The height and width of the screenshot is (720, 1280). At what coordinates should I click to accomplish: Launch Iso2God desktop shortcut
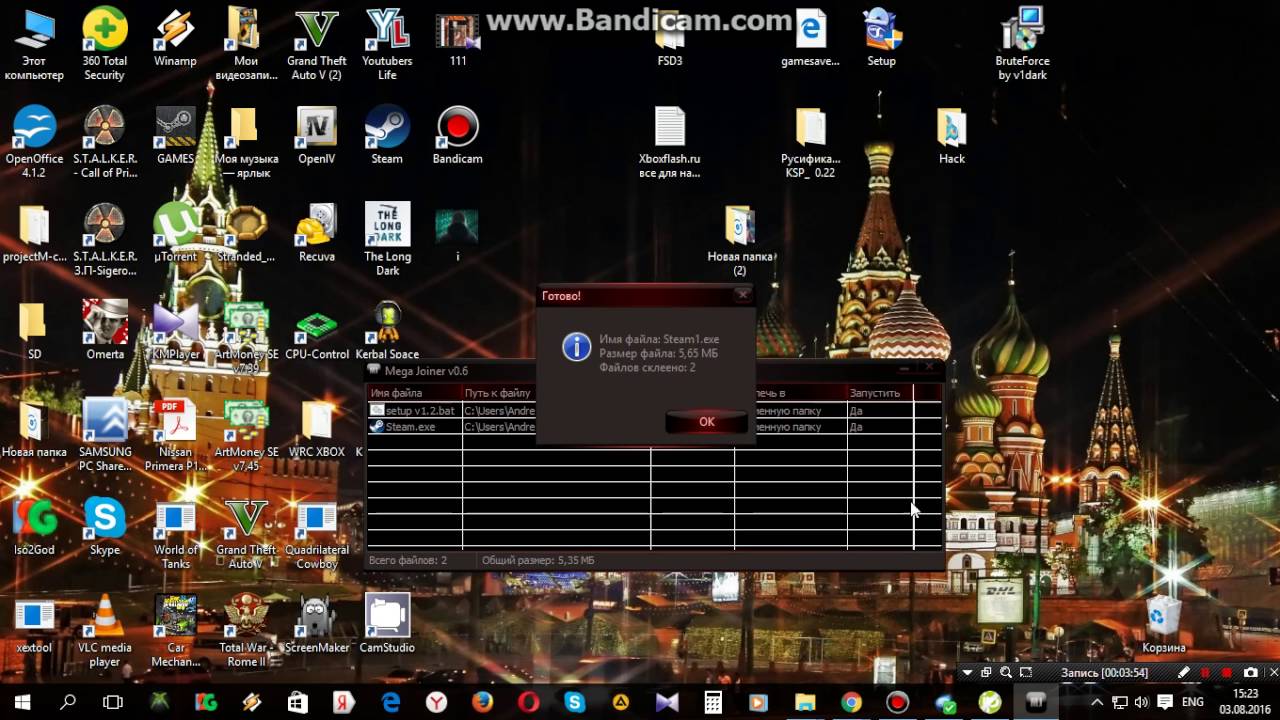34,527
